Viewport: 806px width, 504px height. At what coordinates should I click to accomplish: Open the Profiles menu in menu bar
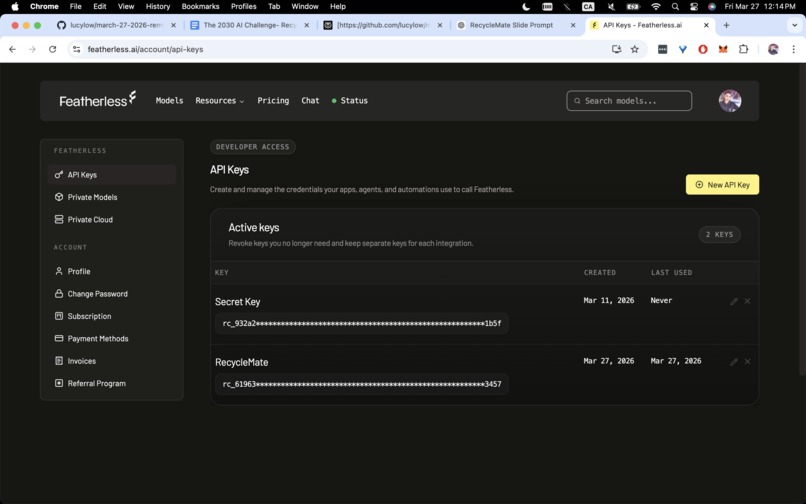244,7
